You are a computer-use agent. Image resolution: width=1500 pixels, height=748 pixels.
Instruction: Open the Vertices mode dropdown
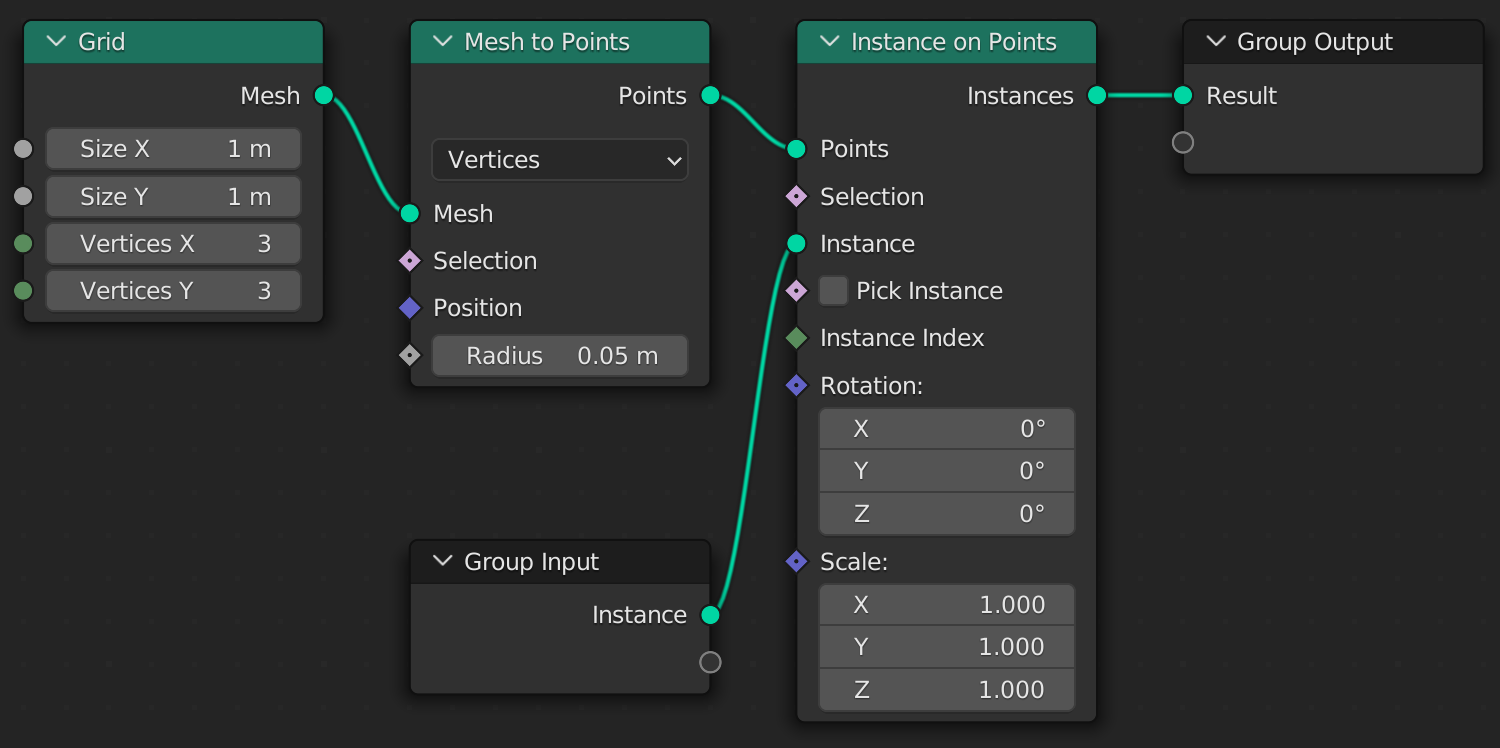coord(560,160)
